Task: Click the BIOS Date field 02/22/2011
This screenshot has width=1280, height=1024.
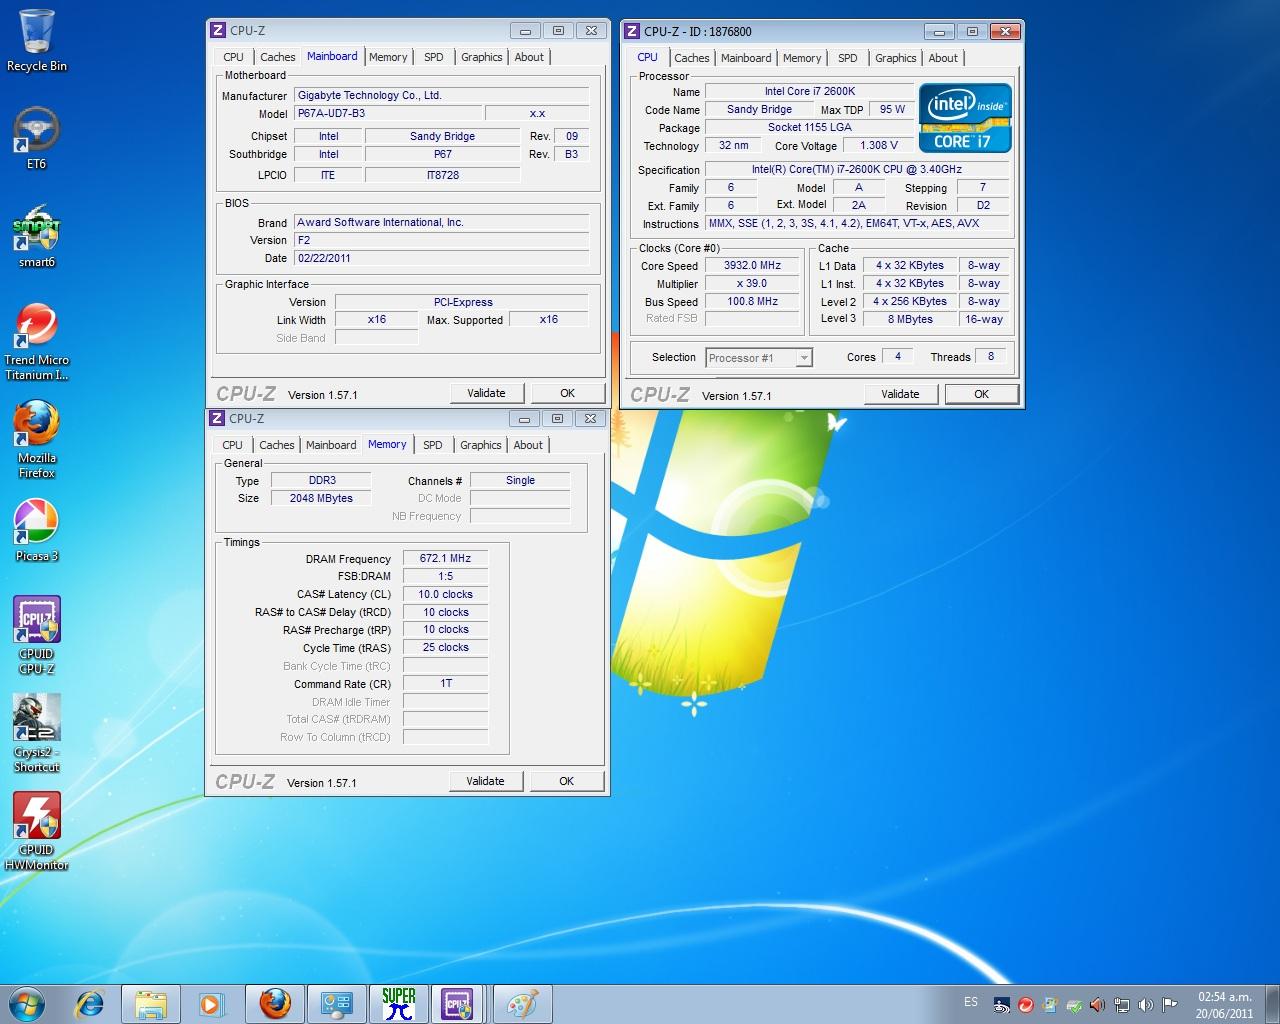Action: (x=442, y=258)
